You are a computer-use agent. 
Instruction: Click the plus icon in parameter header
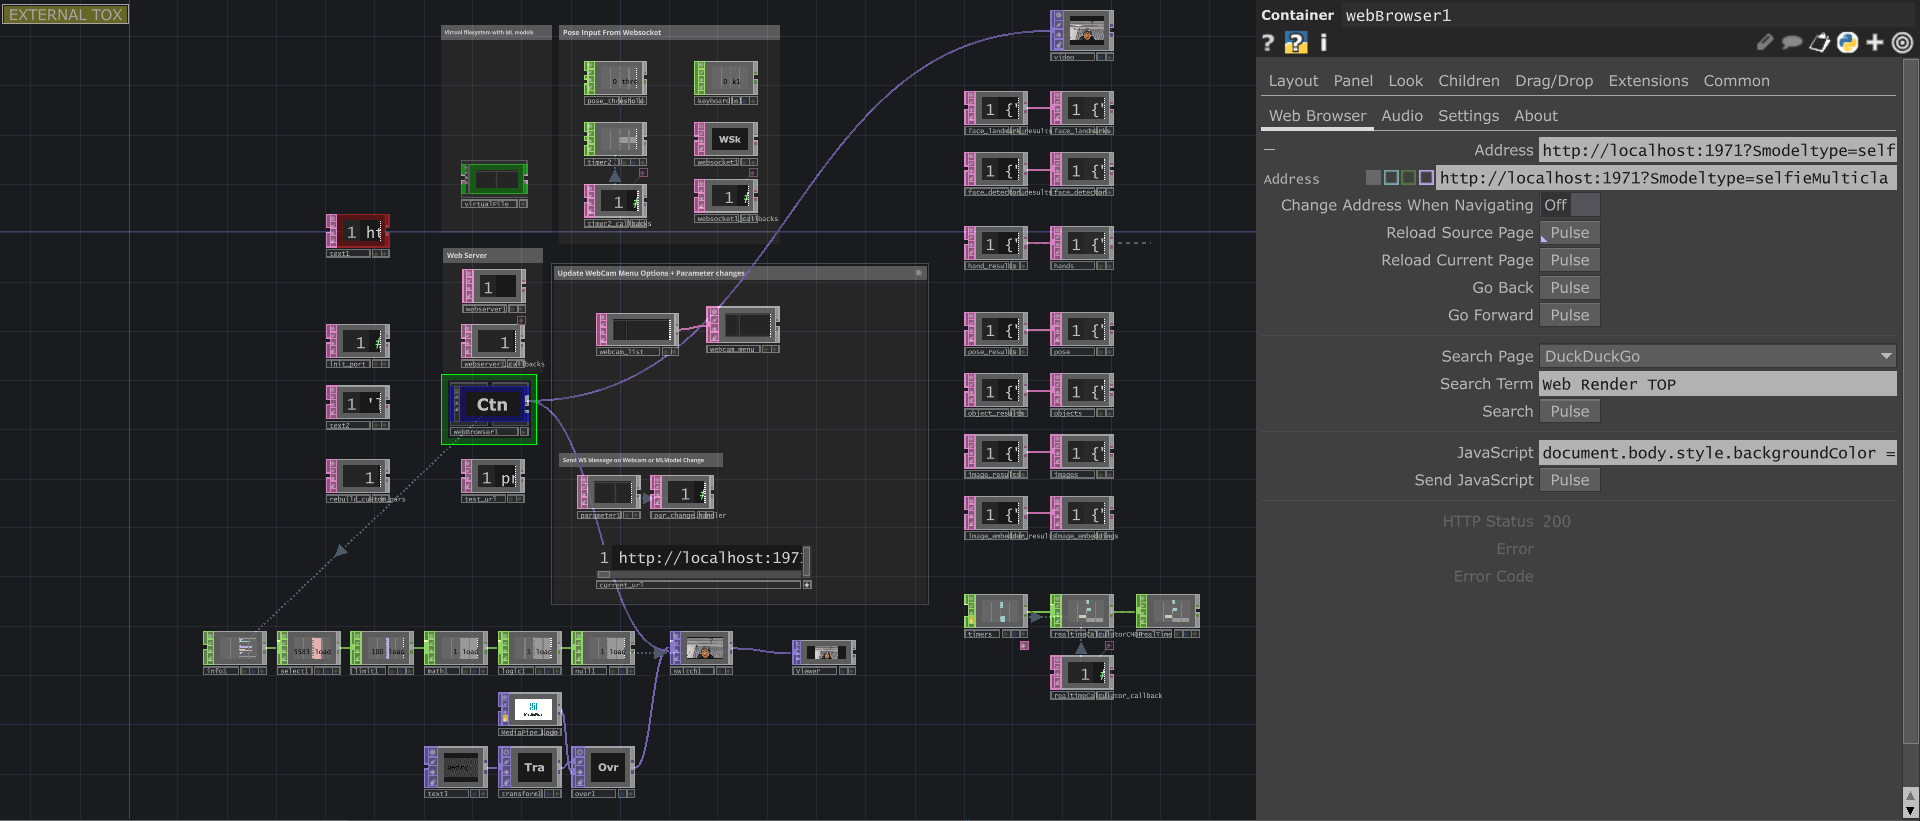tap(1875, 42)
